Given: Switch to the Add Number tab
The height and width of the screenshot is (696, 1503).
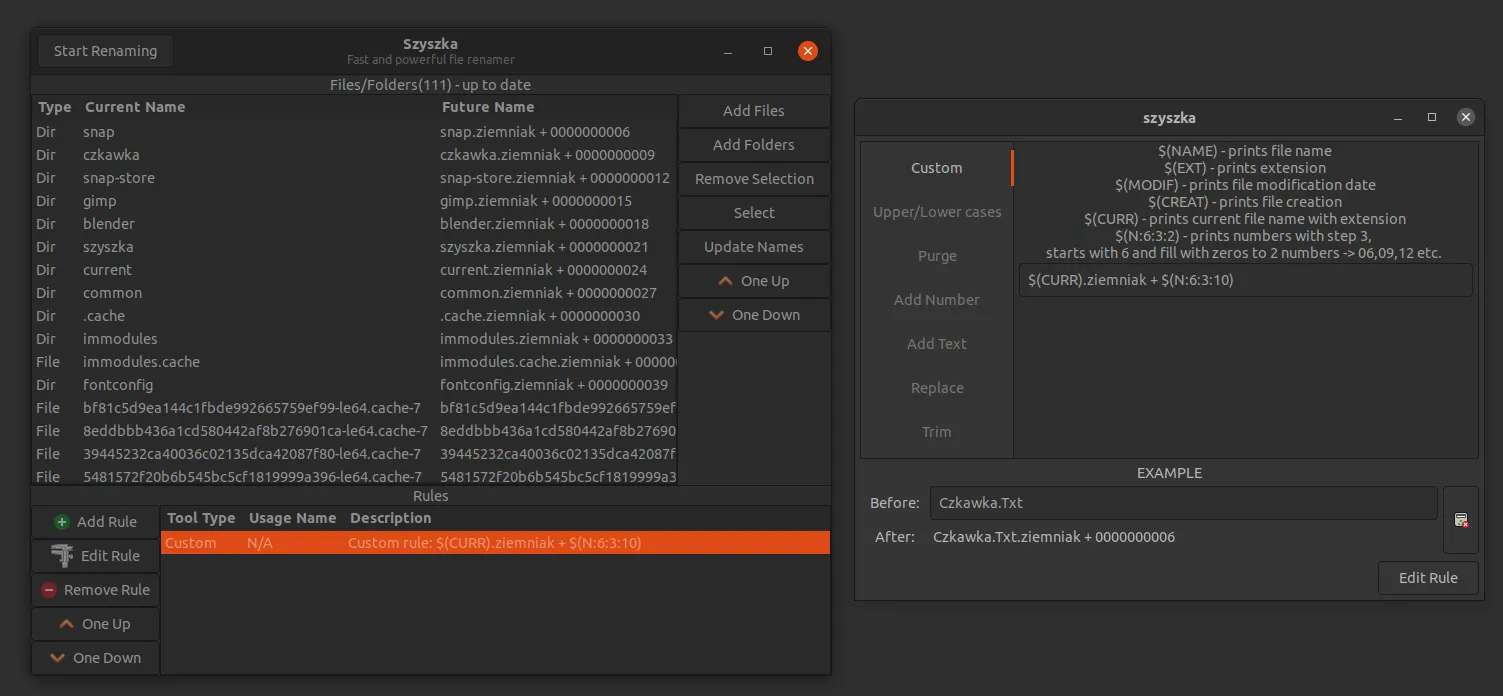Looking at the screenshot, I should 937,300.
